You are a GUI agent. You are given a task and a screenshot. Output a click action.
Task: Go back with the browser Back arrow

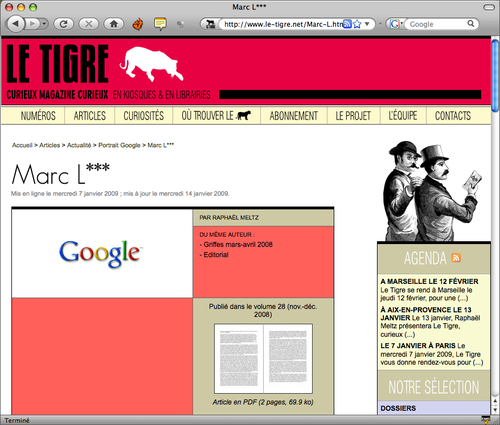(x=16, y=24)
